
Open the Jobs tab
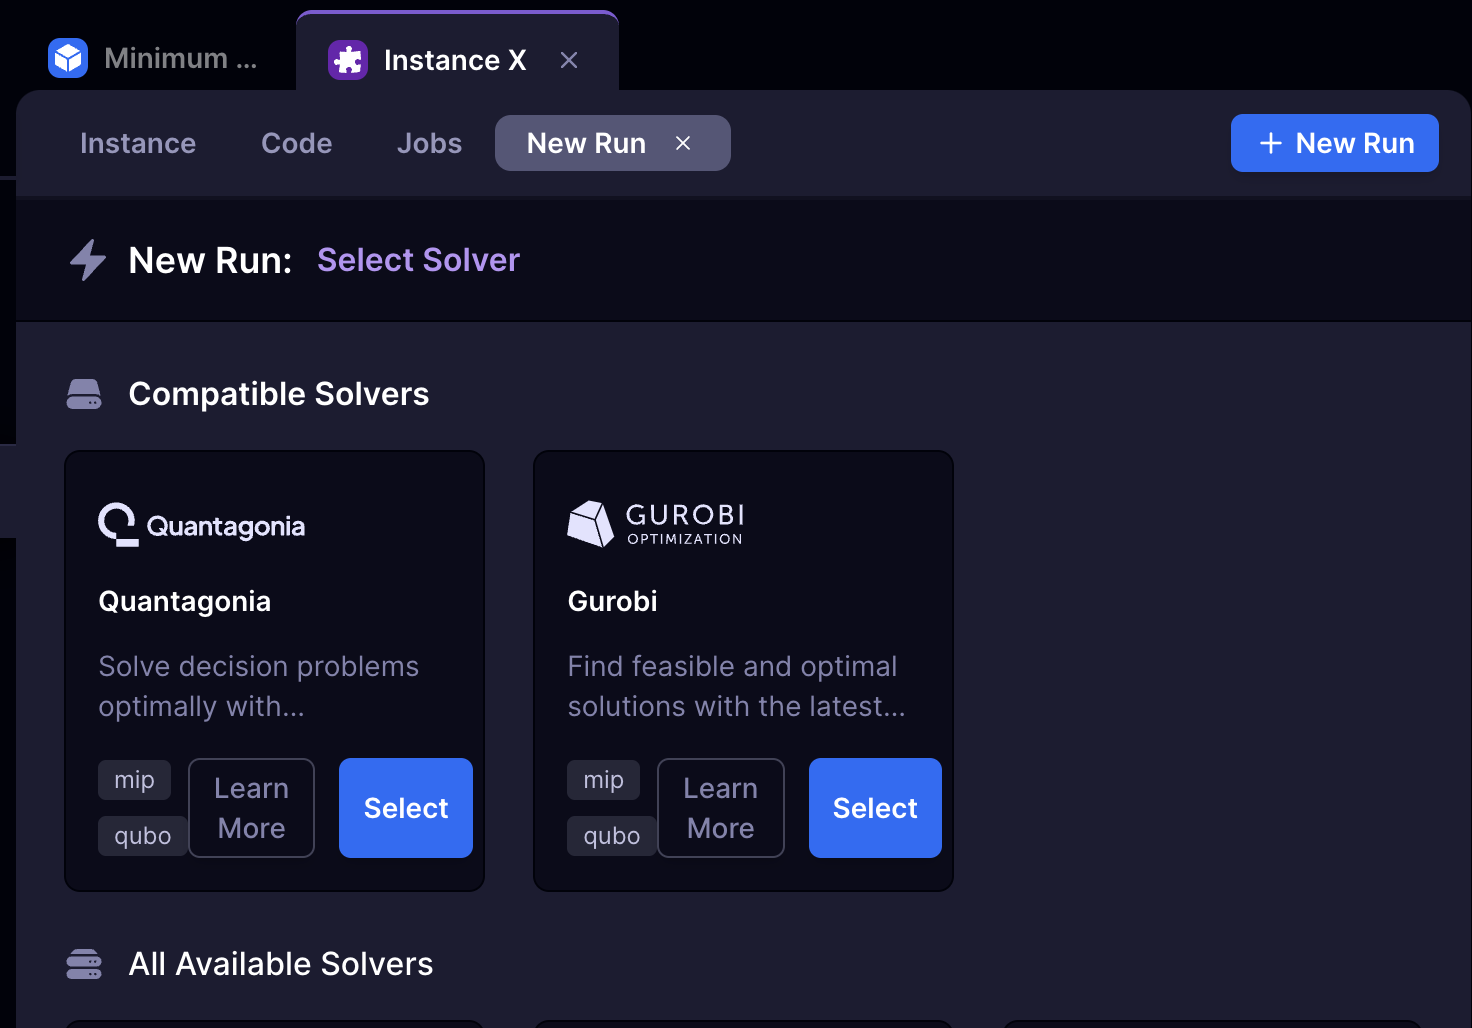429,143
